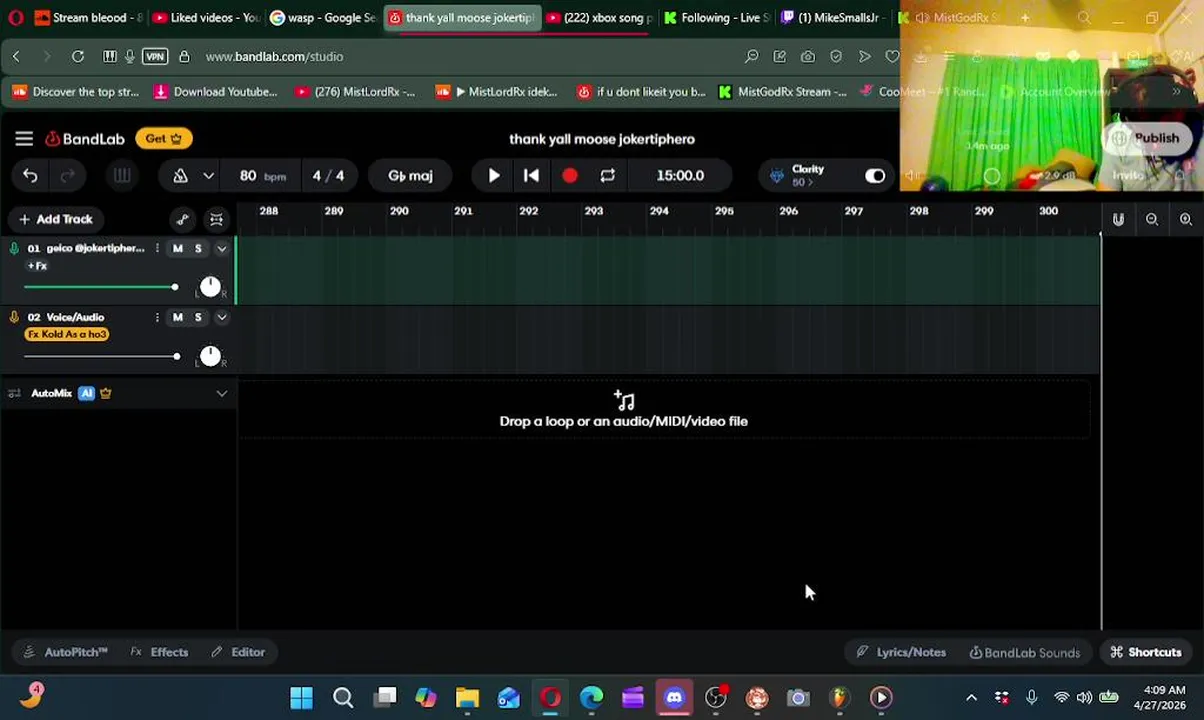The image size is (1204, 720).
Task: Click the Publish button
Action: coord(1147,138)
